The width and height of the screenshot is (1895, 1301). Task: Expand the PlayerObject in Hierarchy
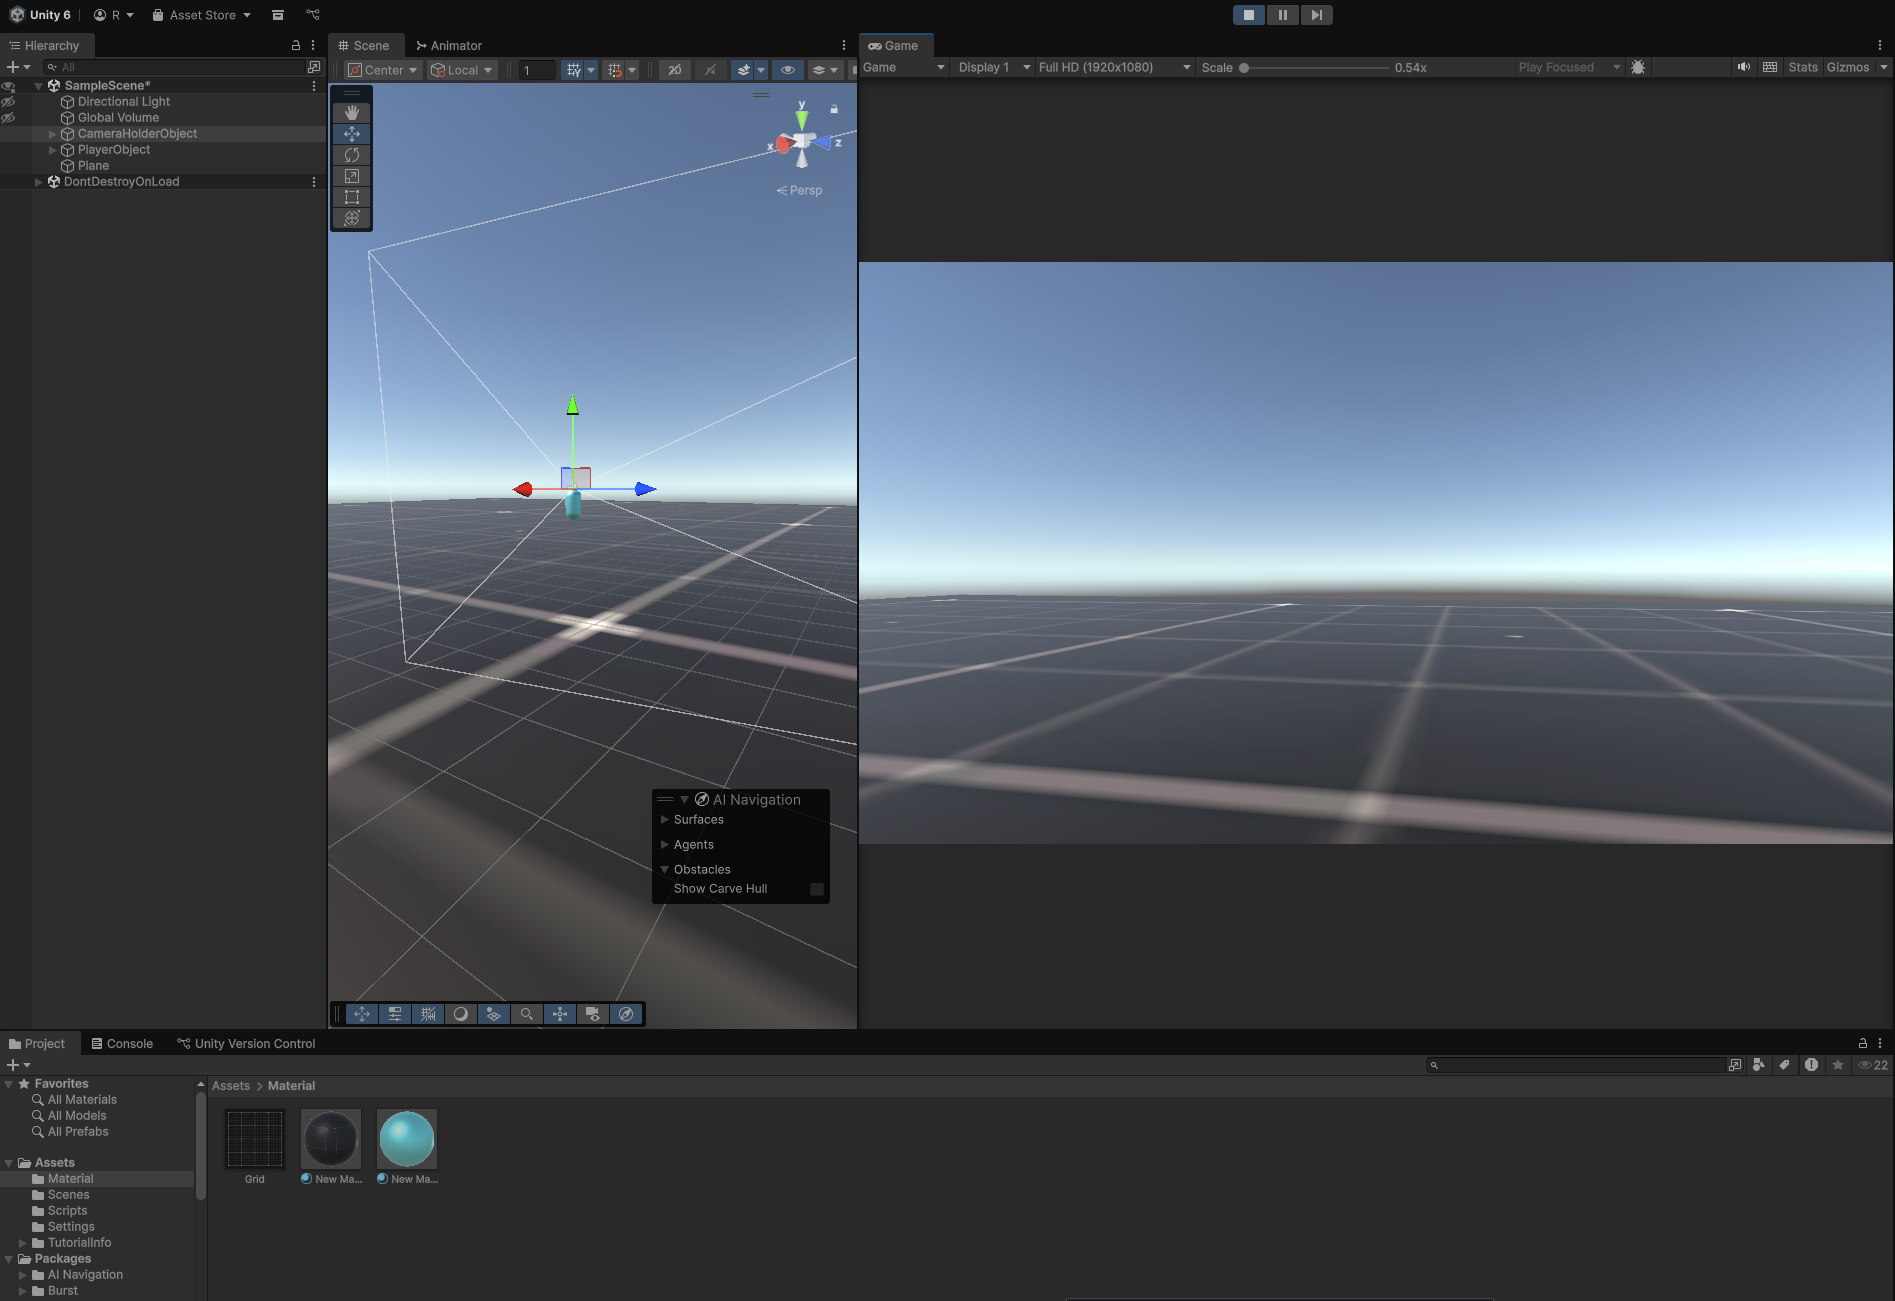[x=53, y=150]
